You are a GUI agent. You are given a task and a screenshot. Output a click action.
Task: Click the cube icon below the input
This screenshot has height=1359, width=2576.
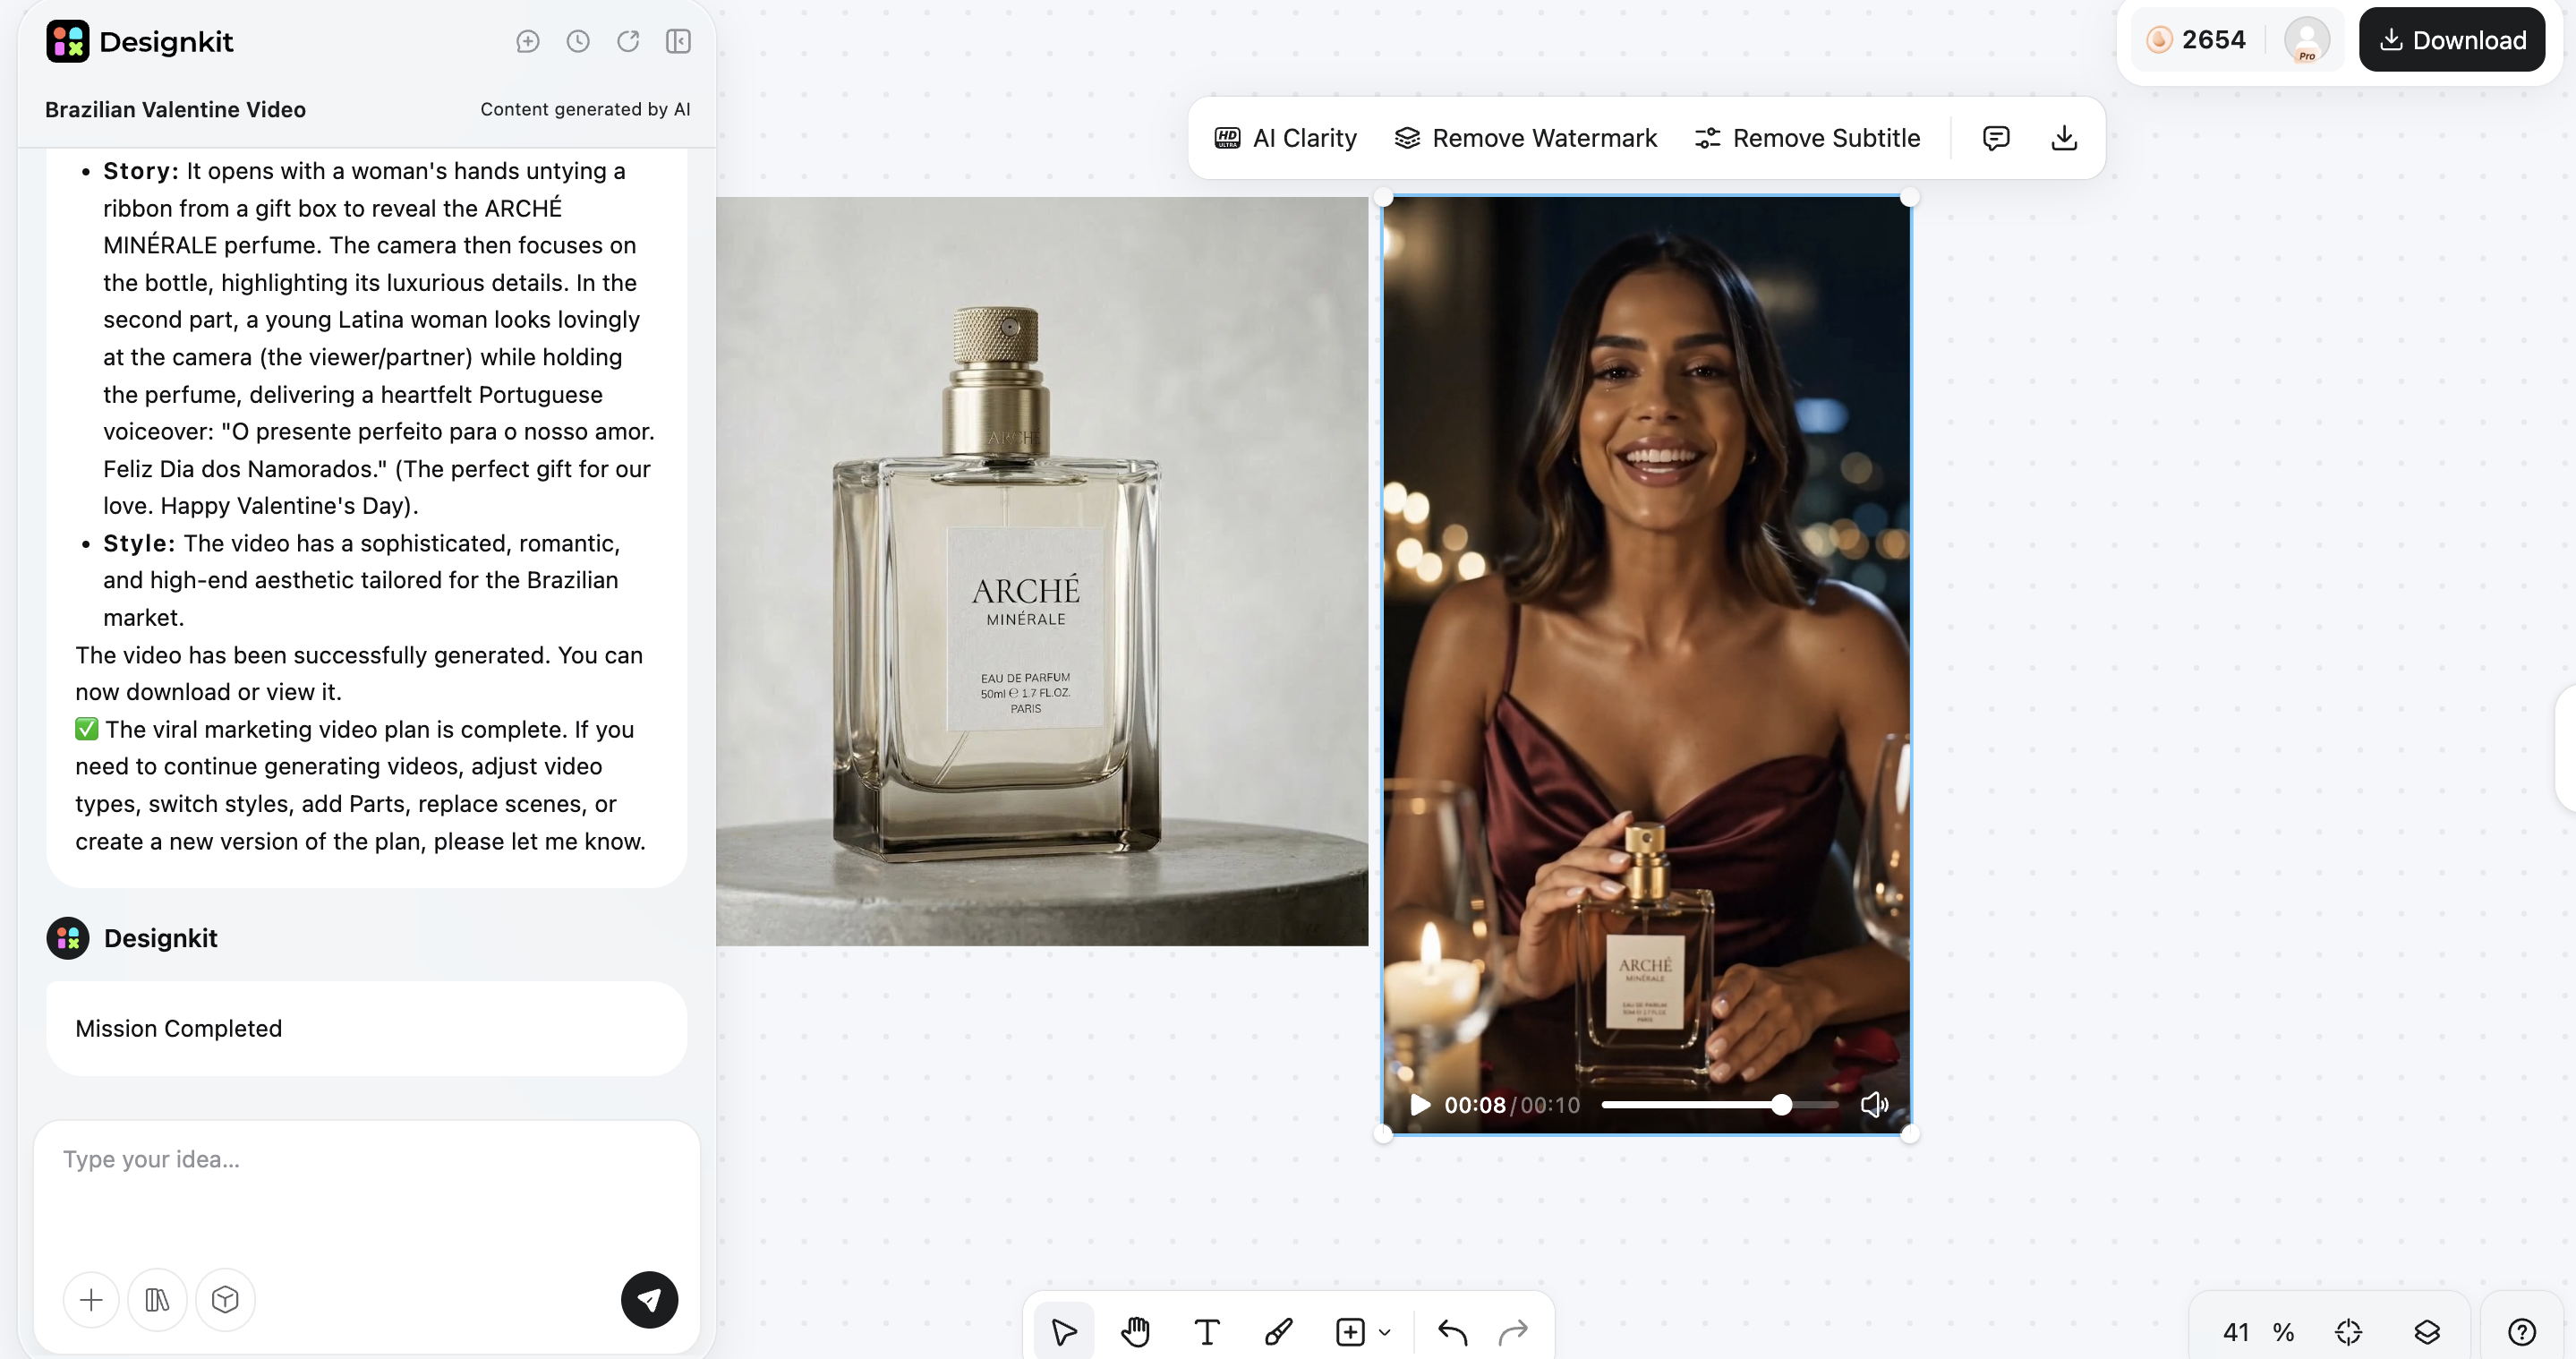225,1300
